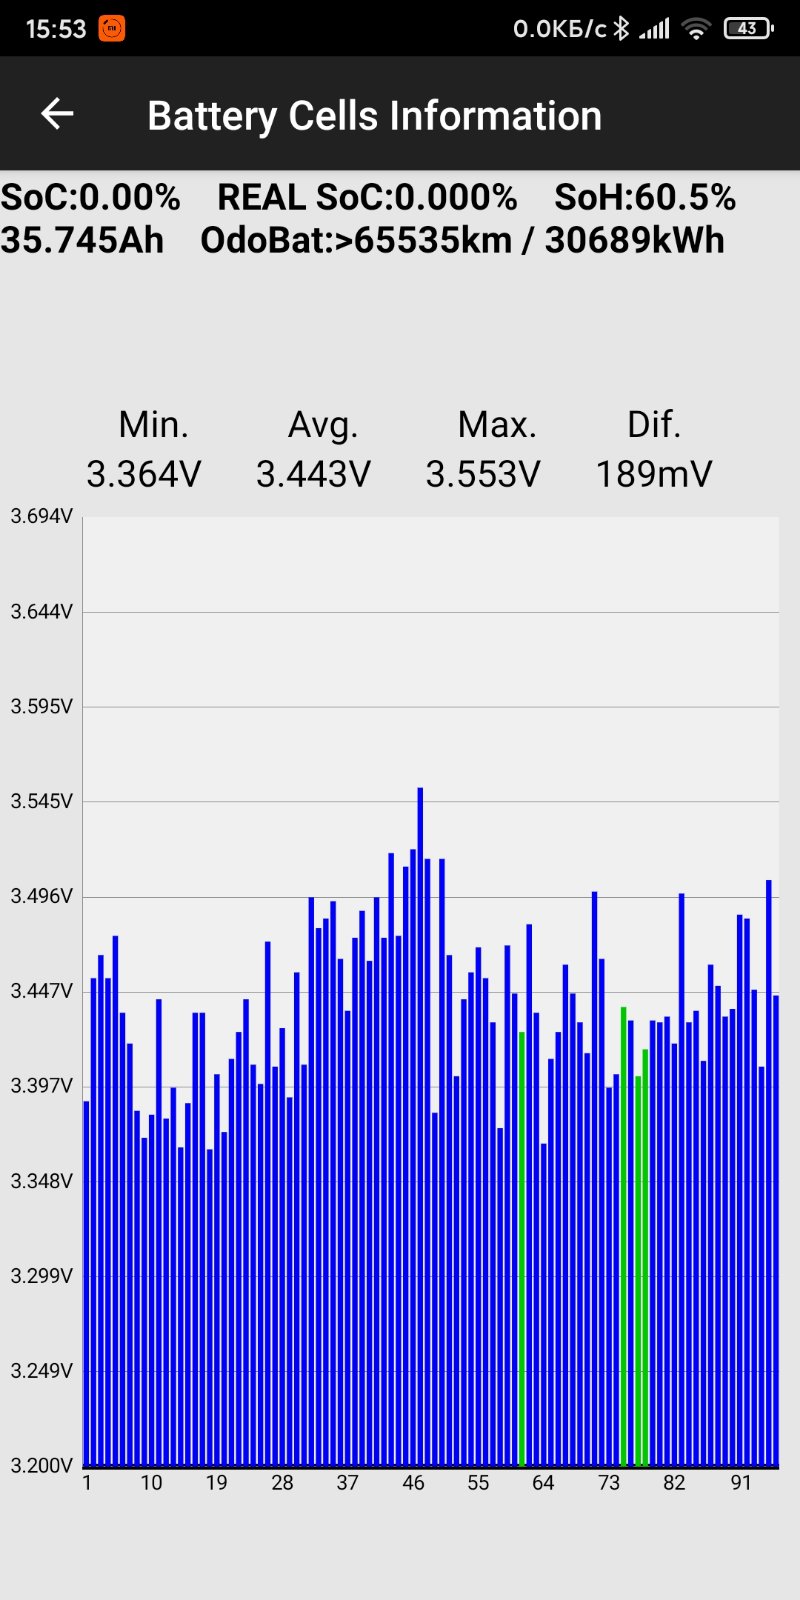
Task: Select the Min. 3.364V value
Action: click(x=144, y=473)
